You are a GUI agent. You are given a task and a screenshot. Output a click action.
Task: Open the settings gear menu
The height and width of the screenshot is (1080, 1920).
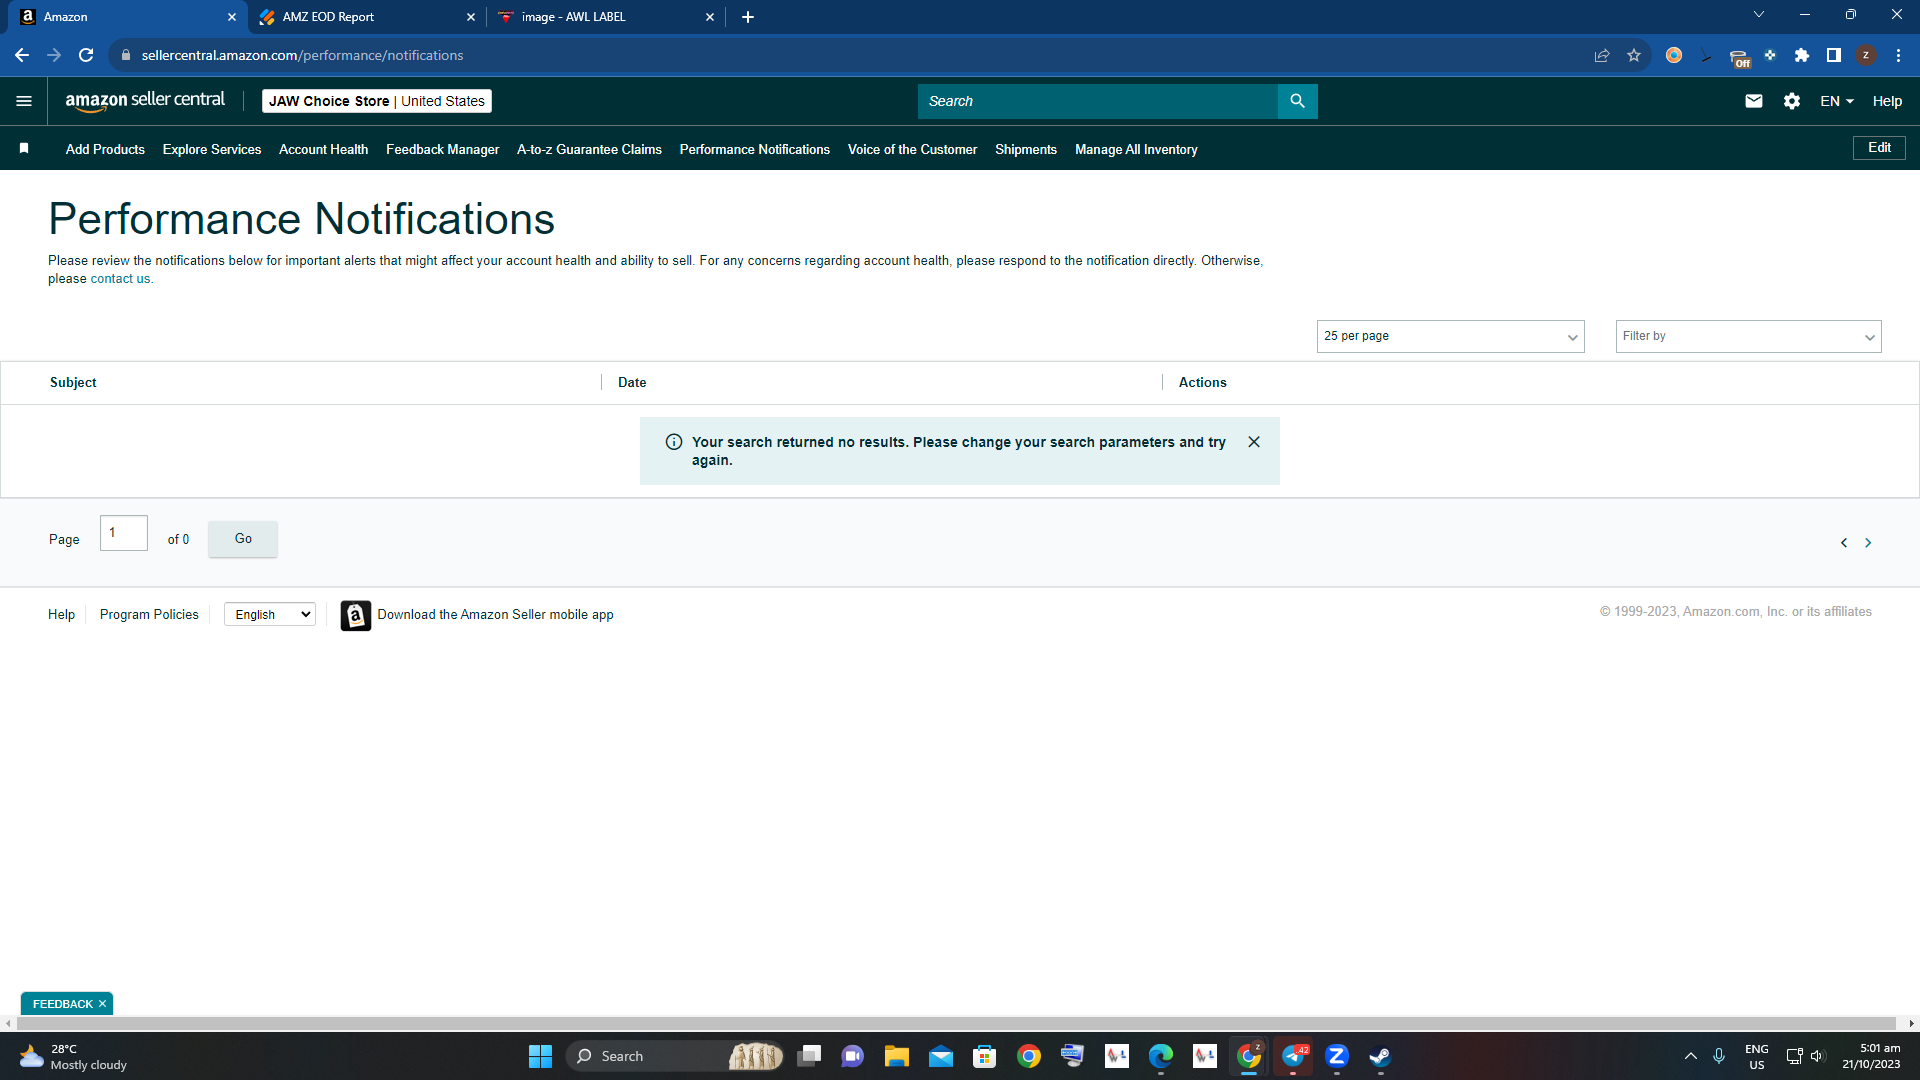(x=1792, y=101)
